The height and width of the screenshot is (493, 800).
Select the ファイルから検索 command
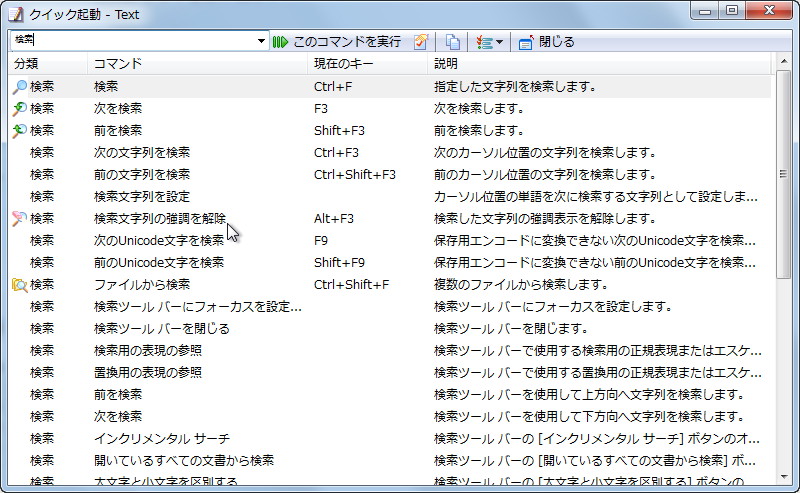[x=142, y=284]
